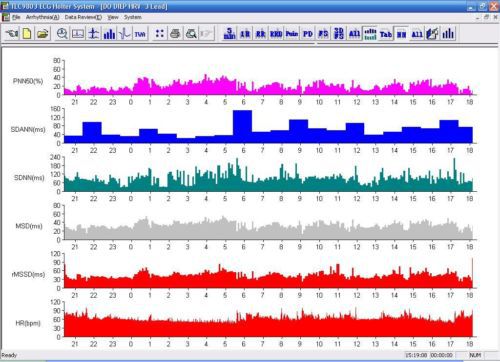Click the ECG waveform toolbar icon
The image size is (500, 362).
[124, 34]
